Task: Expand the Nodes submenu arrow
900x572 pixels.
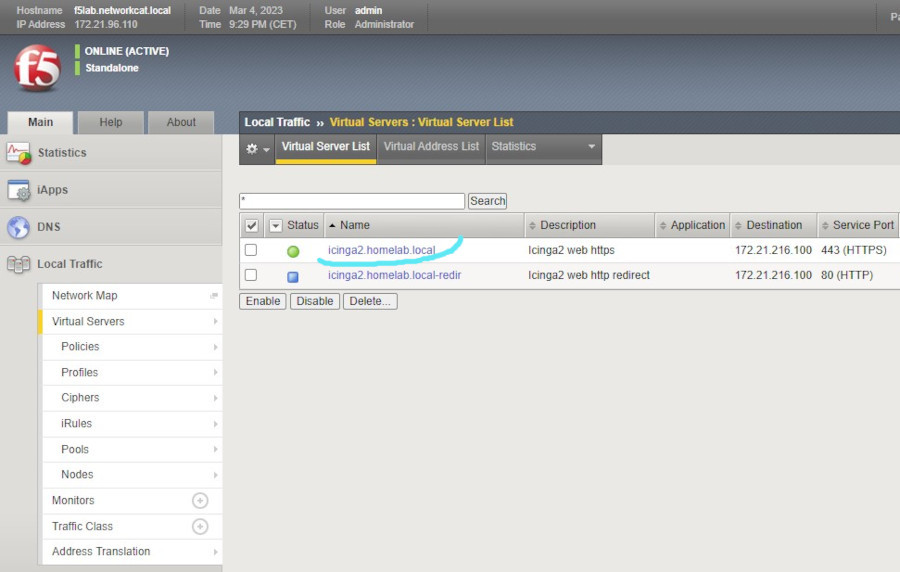Action: pos(216,475)
